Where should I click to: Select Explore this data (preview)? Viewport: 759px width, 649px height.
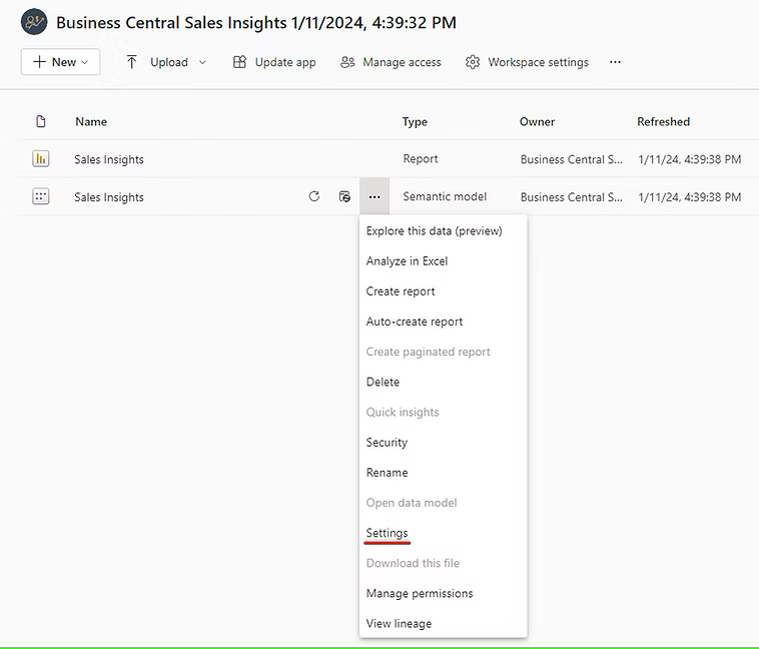tap(434, 231)
